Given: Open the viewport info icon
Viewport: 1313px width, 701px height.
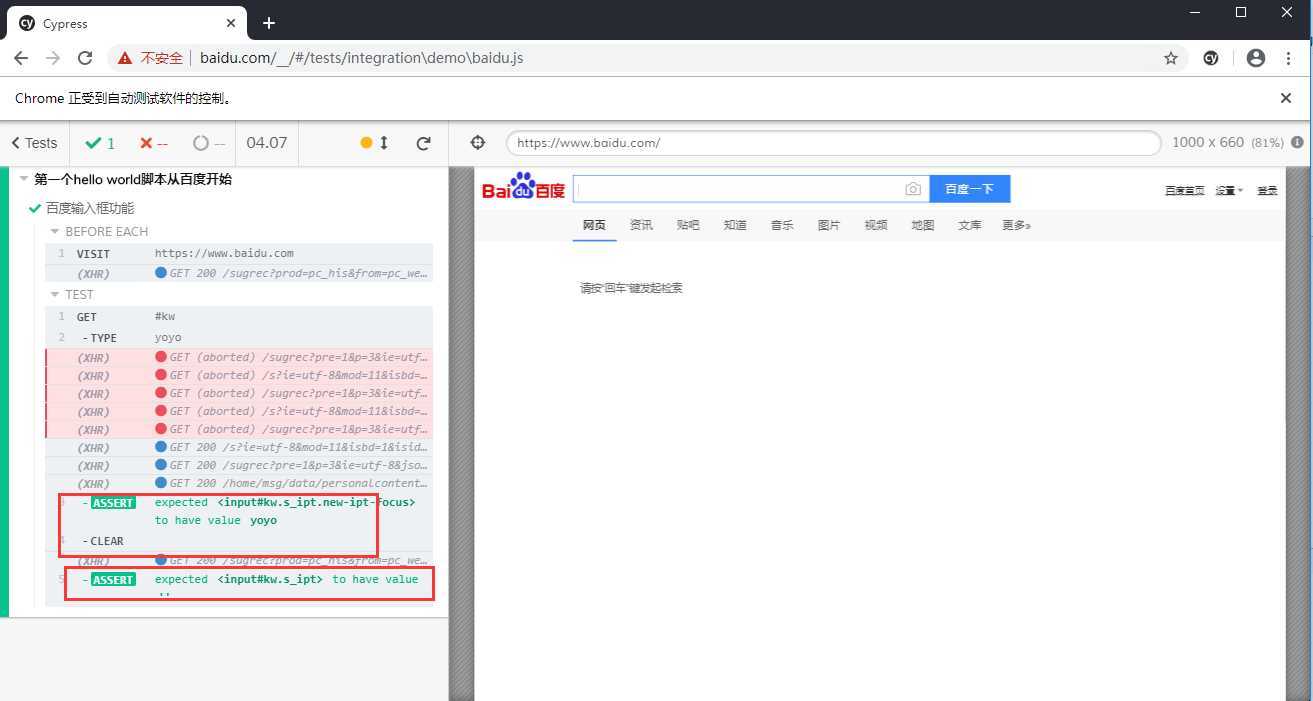Looking at the screenshot, I should pos(1298,143).
